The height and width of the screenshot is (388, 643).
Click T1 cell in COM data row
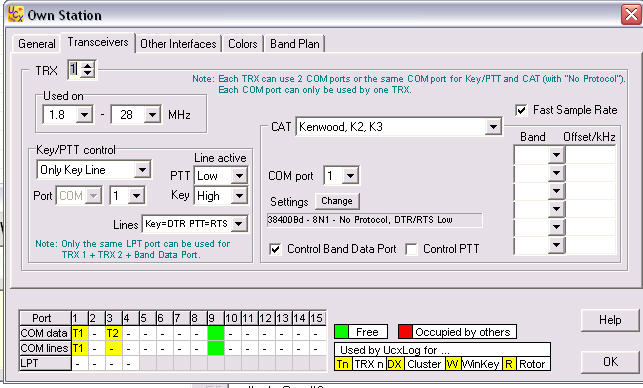[80, 333]
